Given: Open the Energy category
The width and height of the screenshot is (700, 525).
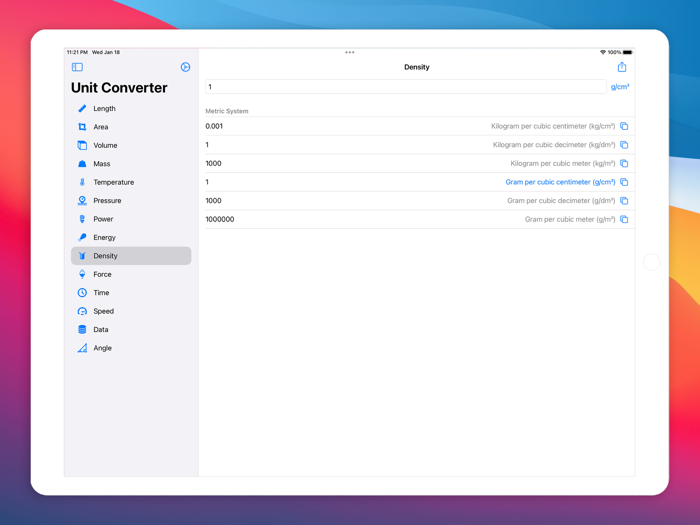Looking at the screenshot, I should pos(131,237).
